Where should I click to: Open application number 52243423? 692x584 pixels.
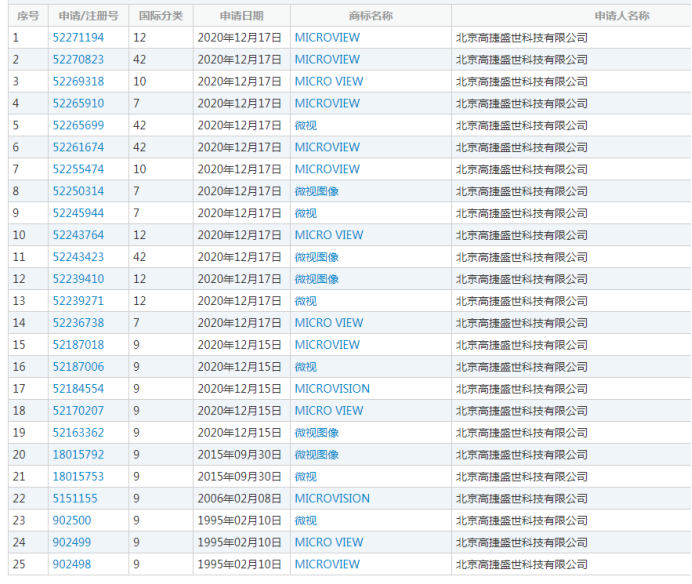pyautogui.click(x=78, y=257)
